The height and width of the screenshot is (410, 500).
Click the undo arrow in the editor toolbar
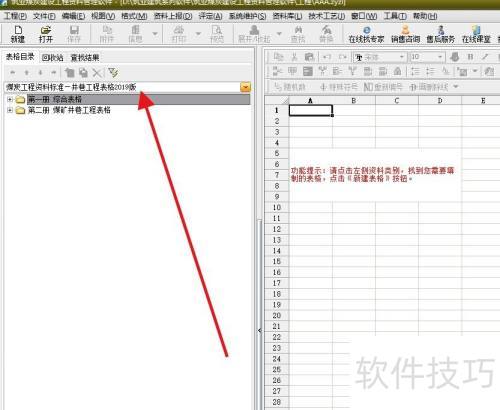(x=327, y=57)
